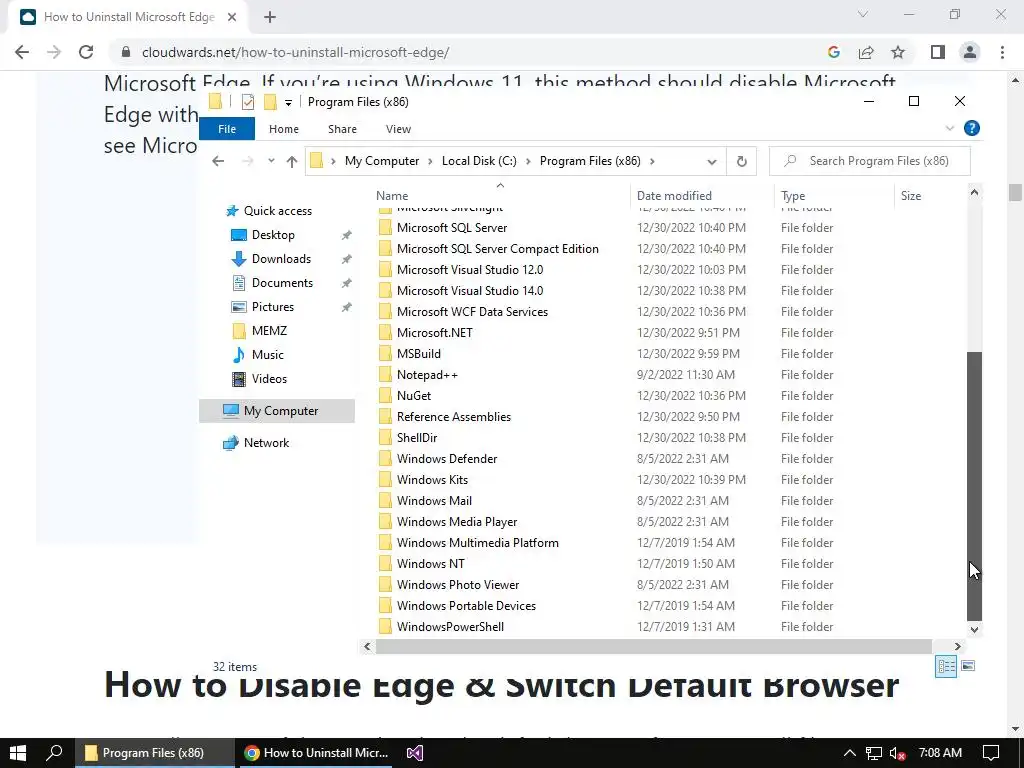Show hidden system tray icons
Viewport: 1024px width, 768px height.
coord(850,753)
